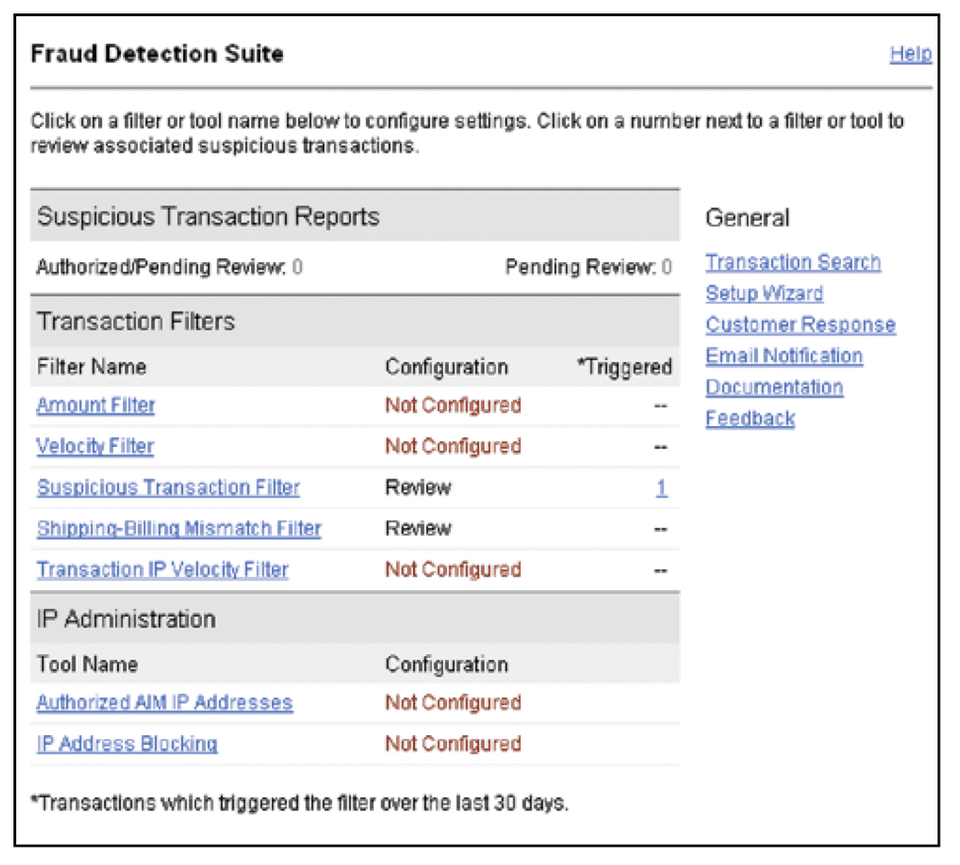Click Configuration header in Transaction Filters
The image size is (960, 865).
click(446, 367)
